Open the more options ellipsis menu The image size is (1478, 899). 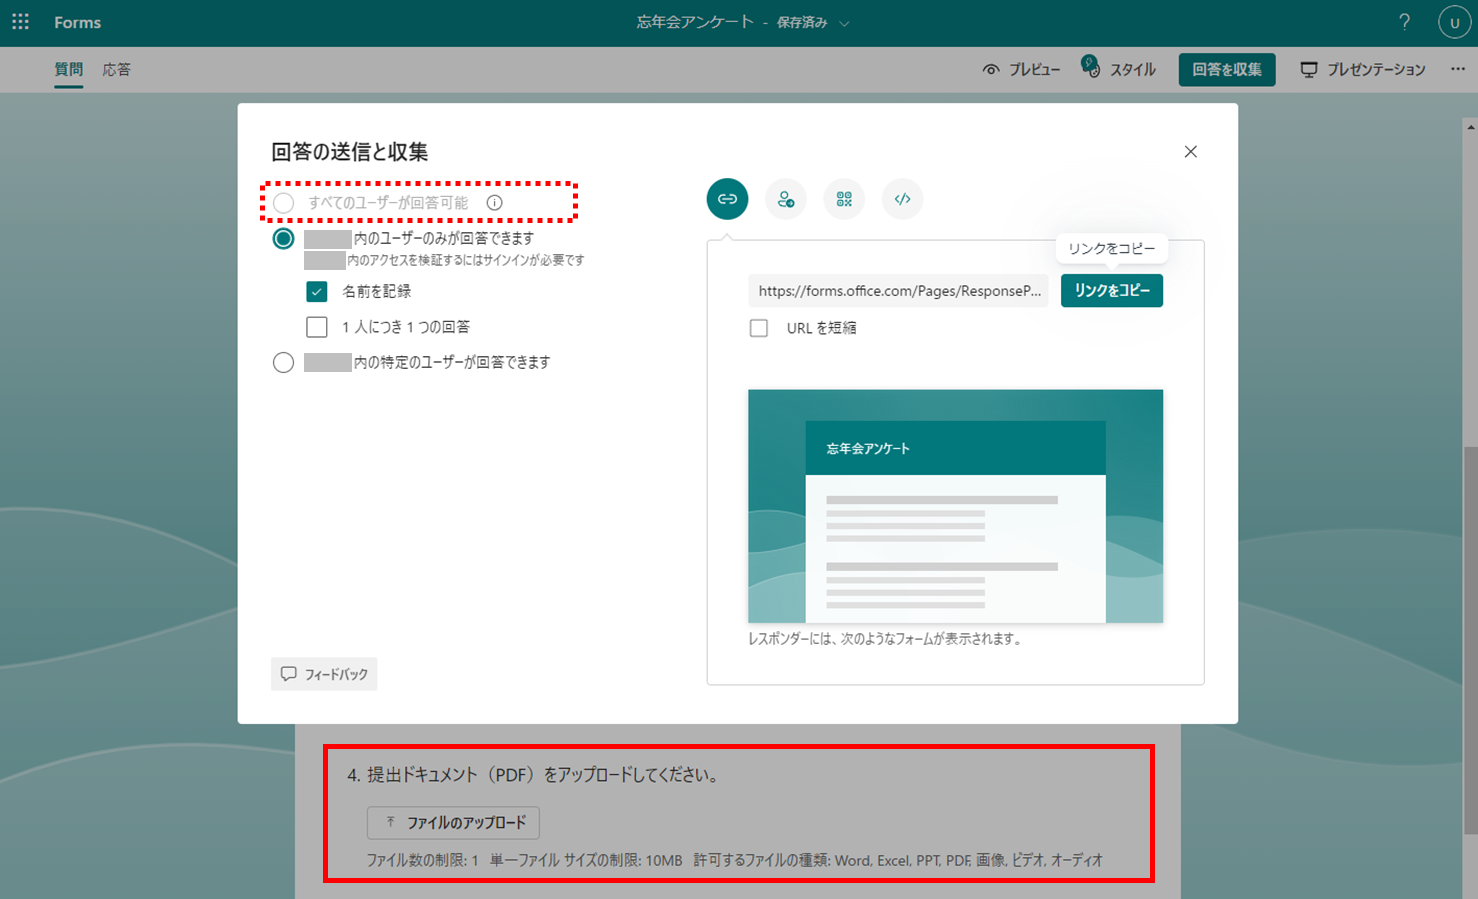pos(1458,69)
